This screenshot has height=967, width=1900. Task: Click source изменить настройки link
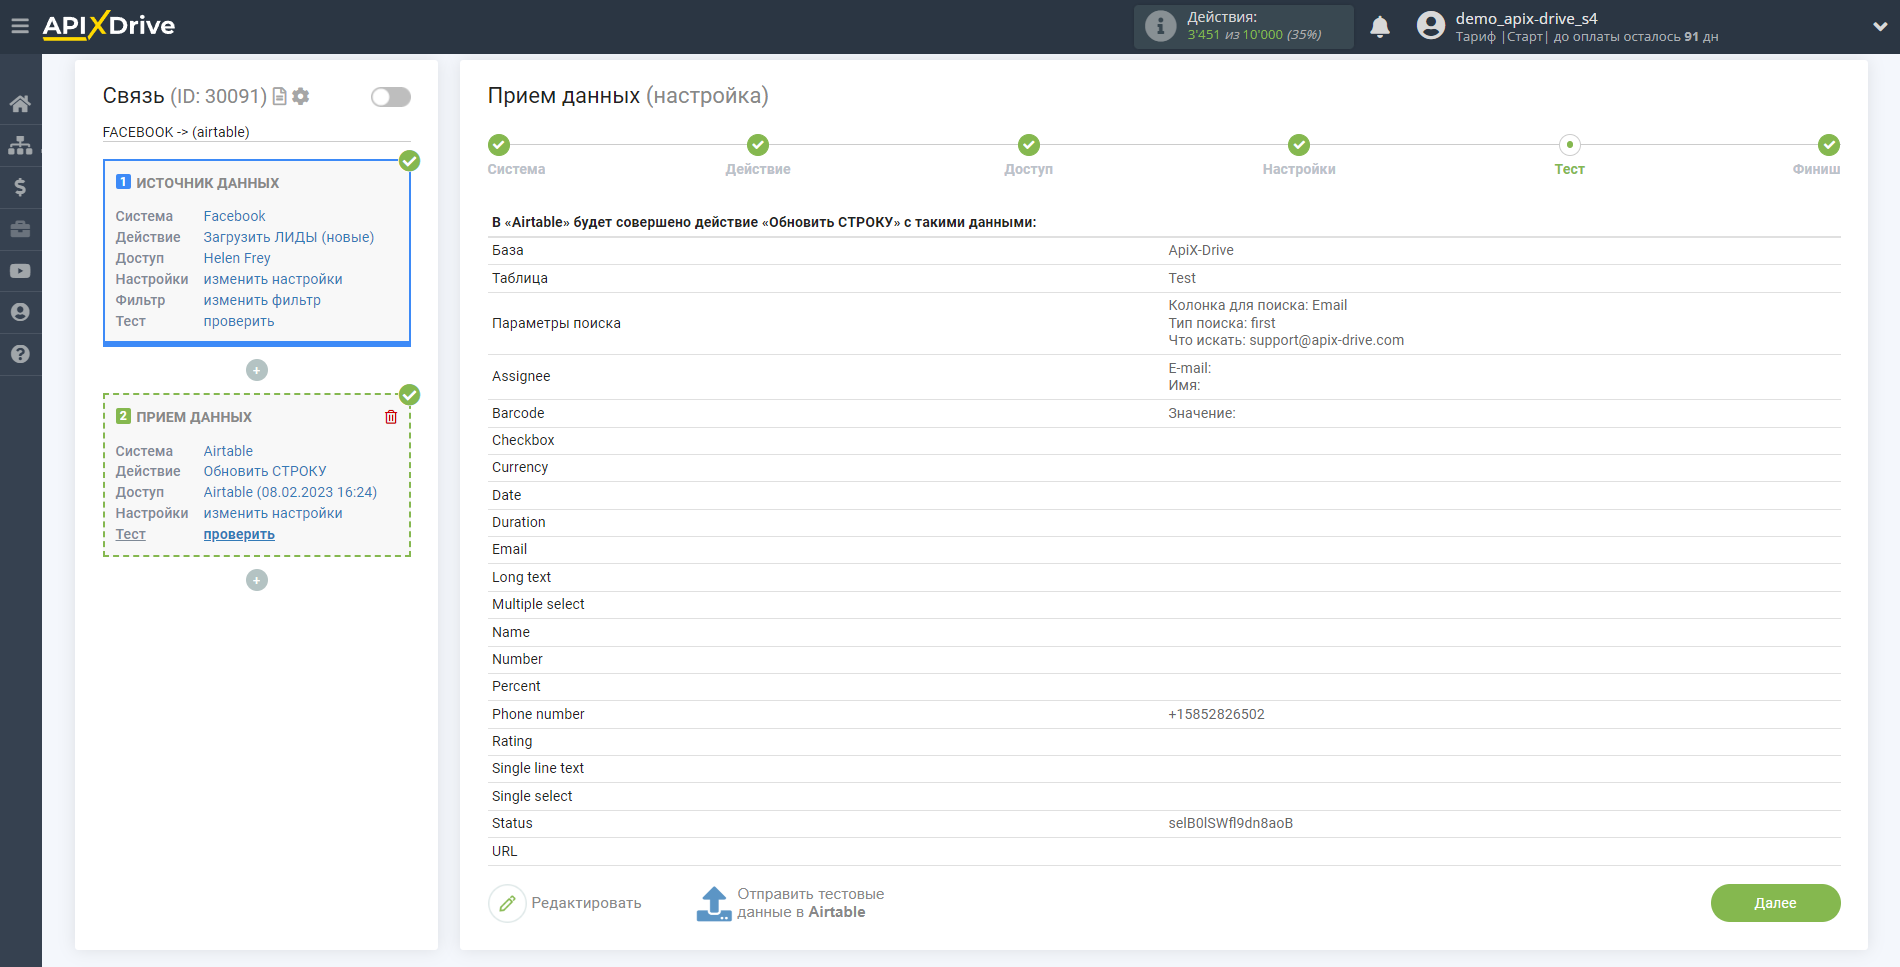[x=273, y=279]
